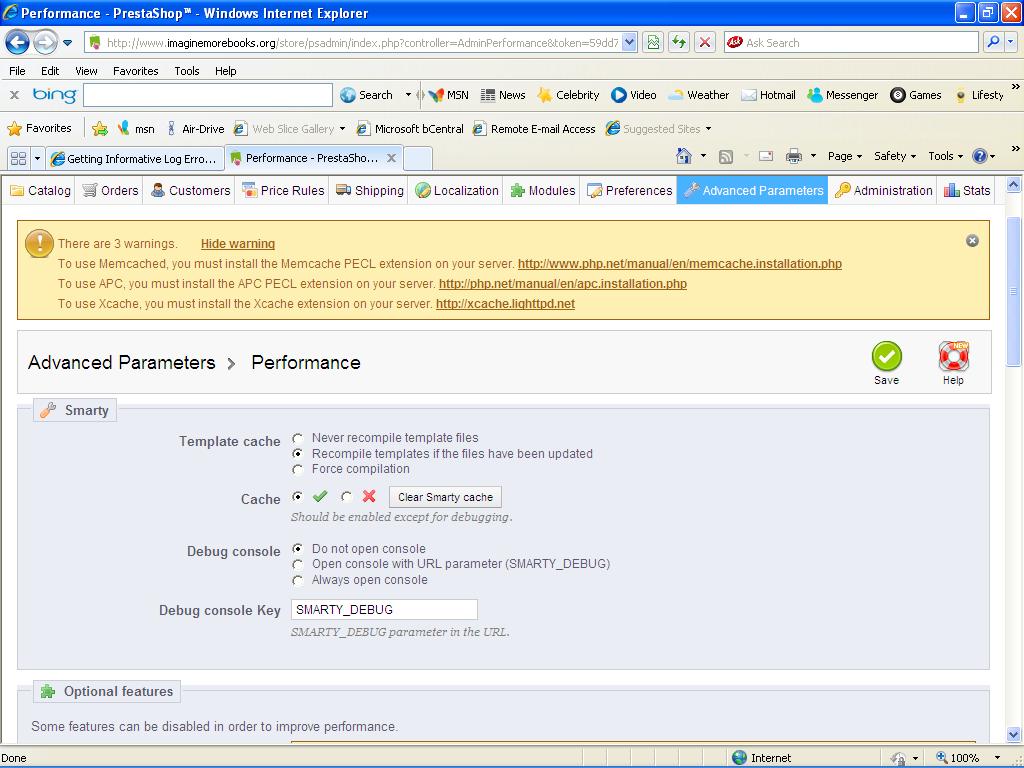Open the xcache.lighttpd.net link

point(505,304)
